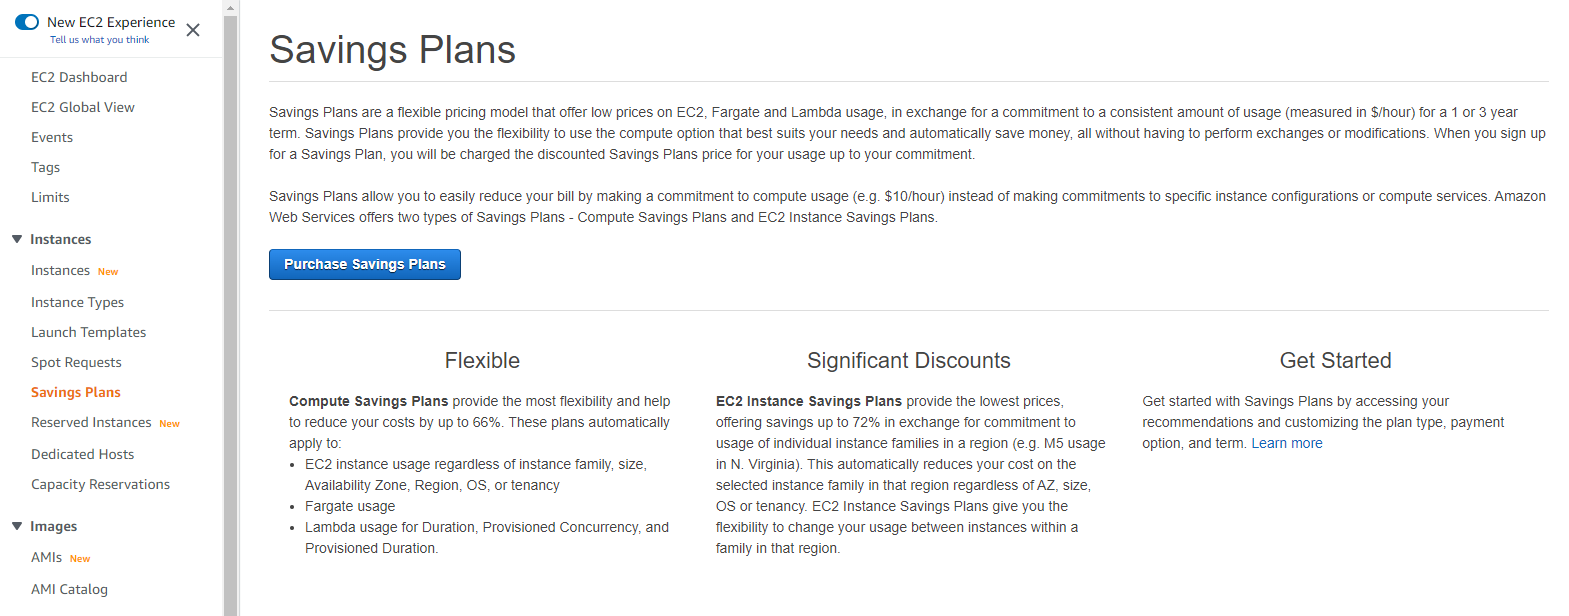
Task: Close the New EC2 Experience banner
Action: pos(193,30)
